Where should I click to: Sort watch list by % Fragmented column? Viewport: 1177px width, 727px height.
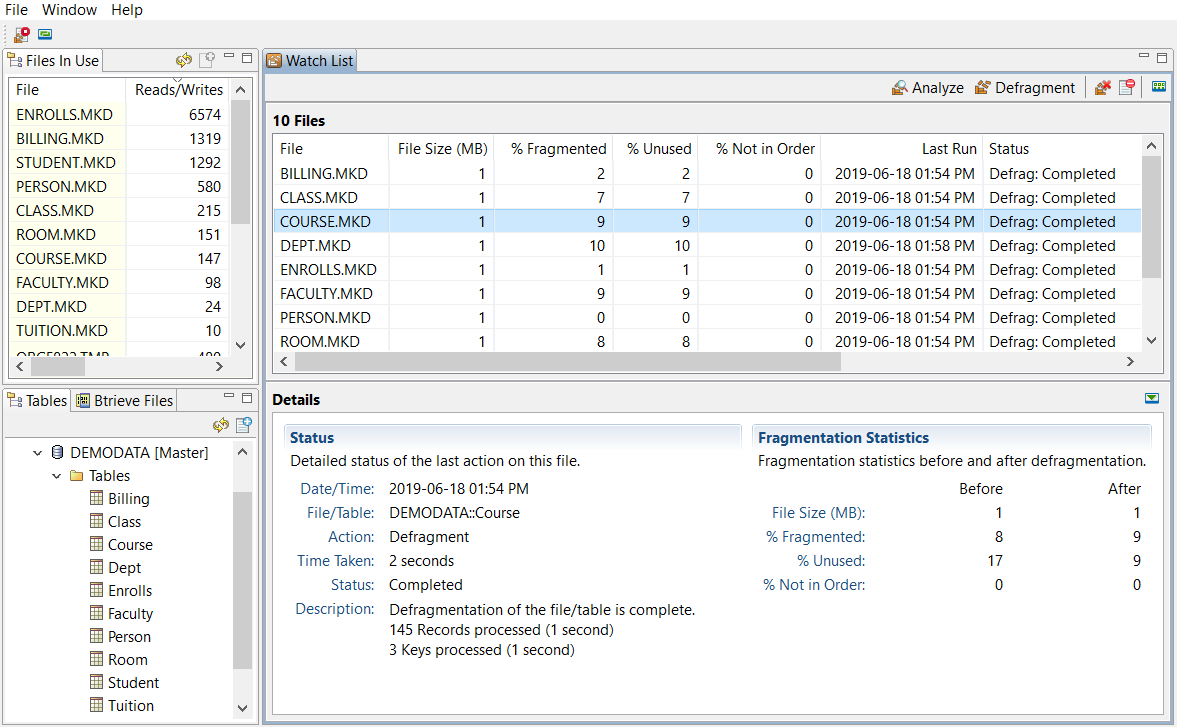[x=554, y=149]
